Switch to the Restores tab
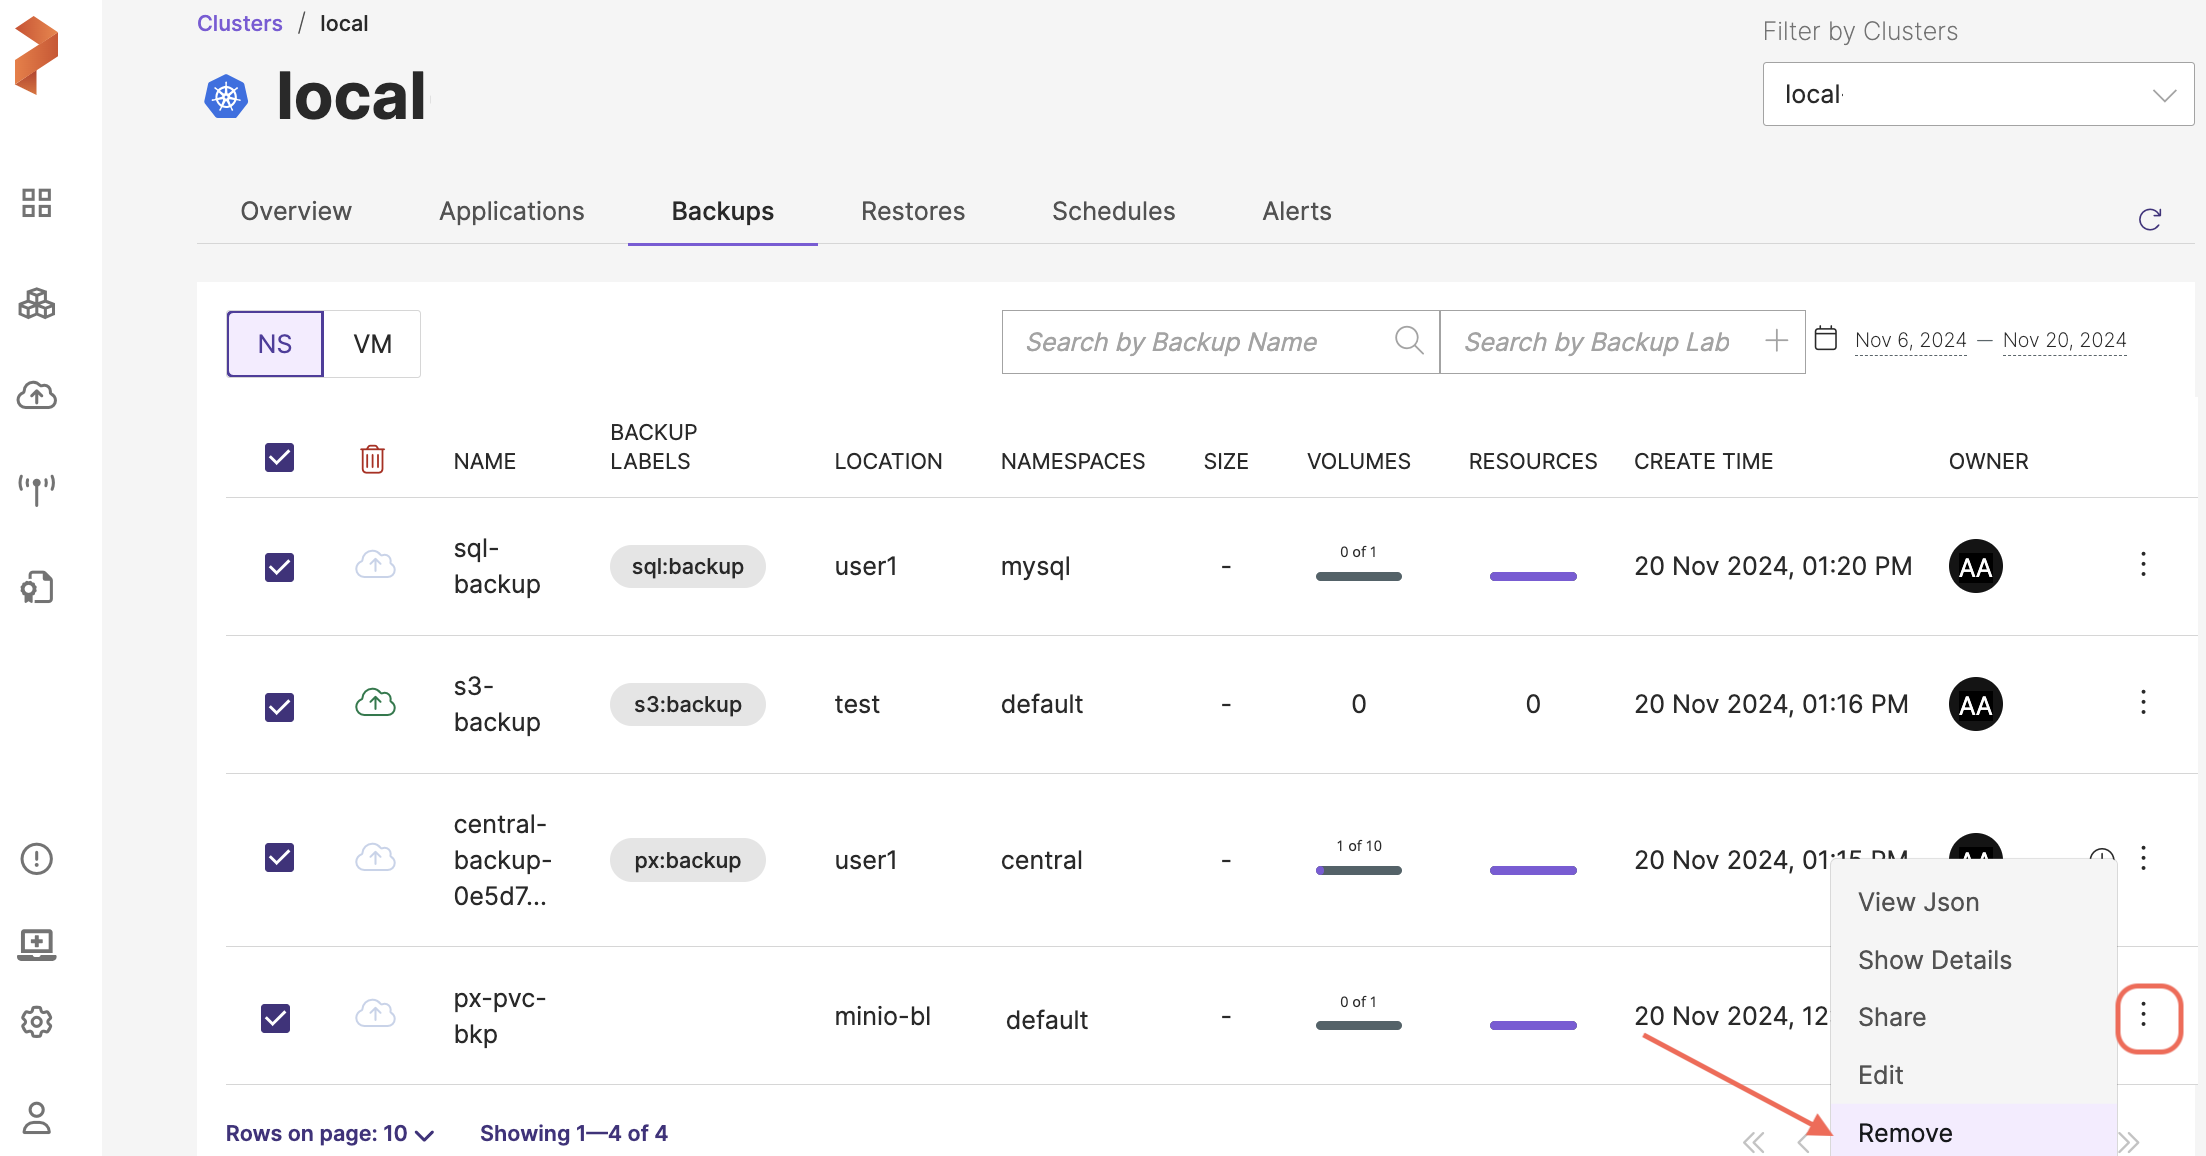The width and height of the screenshot is (2206, 1156). [x=912, y=212]
